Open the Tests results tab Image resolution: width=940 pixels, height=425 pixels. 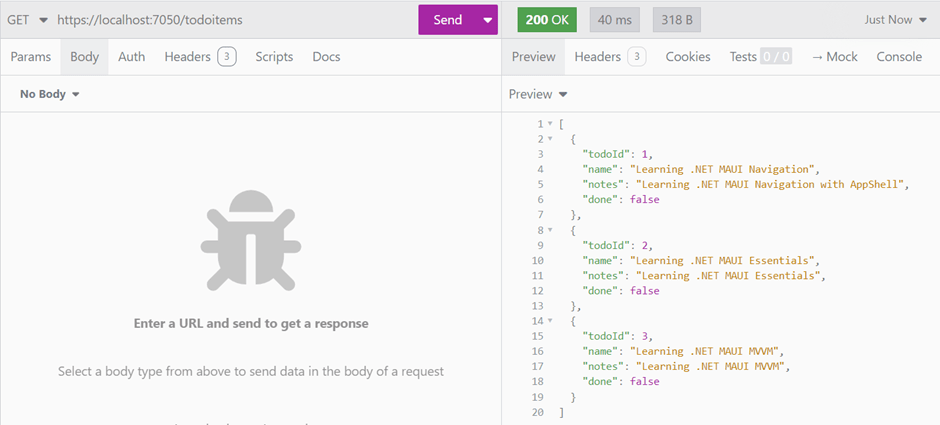[x=760, y=57]
